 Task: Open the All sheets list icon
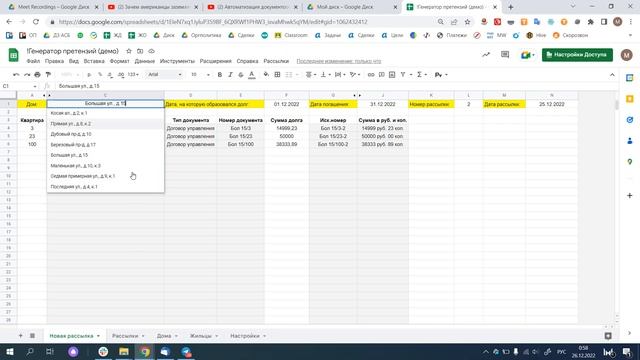point(32,336)
